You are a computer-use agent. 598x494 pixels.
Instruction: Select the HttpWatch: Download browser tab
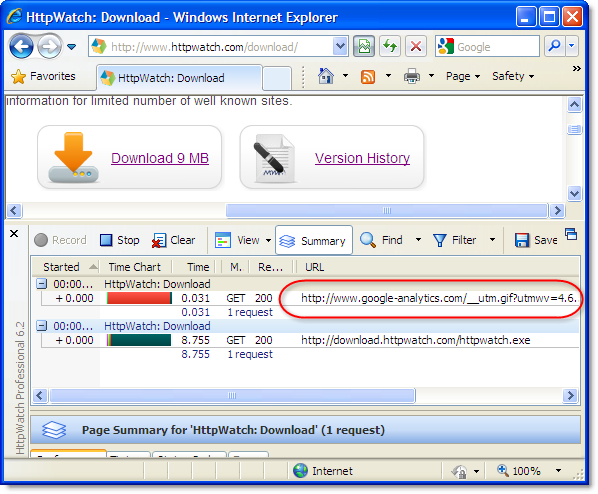point(179,78)
